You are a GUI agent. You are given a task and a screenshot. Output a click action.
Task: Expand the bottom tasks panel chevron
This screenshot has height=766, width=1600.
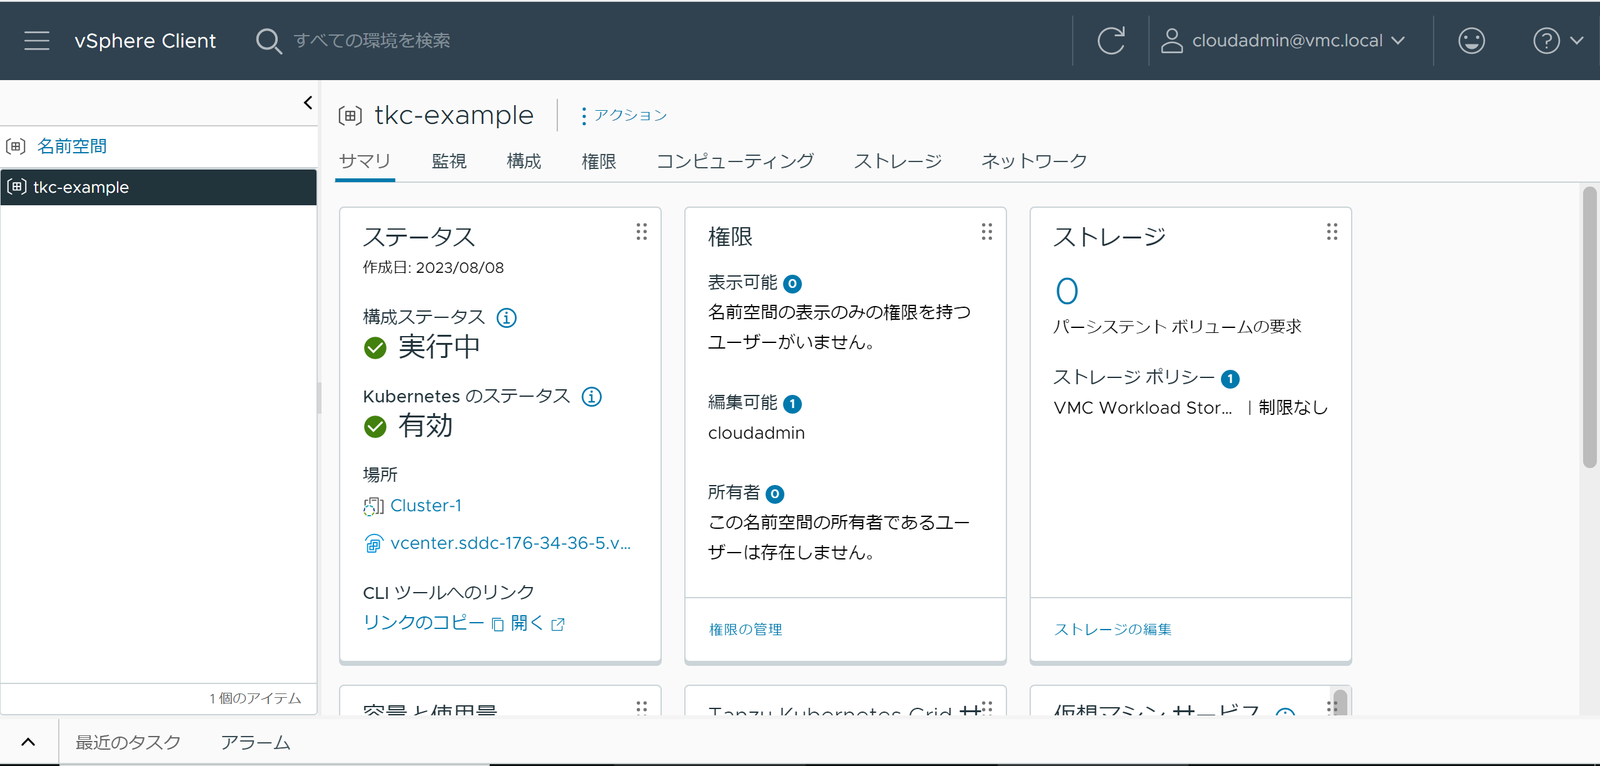tap(28, 742)
